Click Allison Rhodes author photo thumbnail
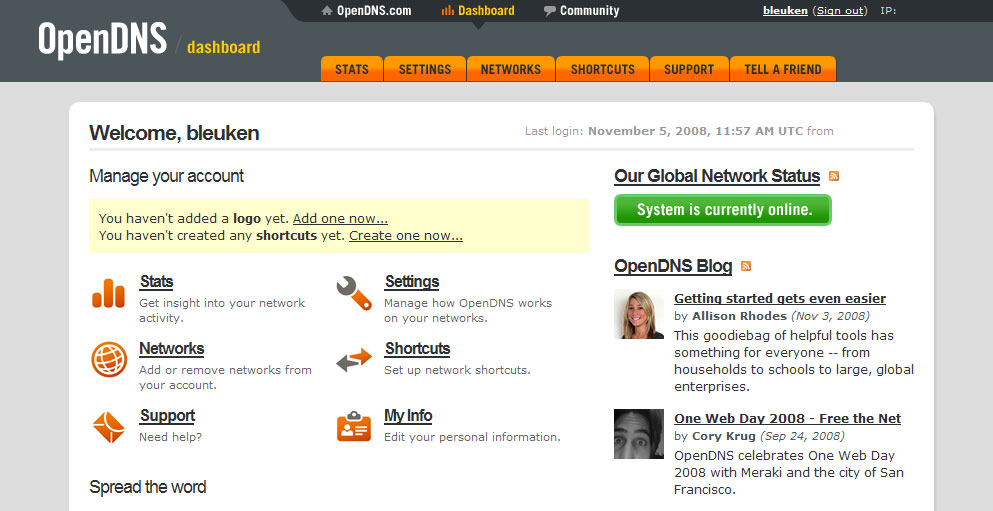Image resolution: width=993 pixels, height=511 pixels. coord(639,315)
